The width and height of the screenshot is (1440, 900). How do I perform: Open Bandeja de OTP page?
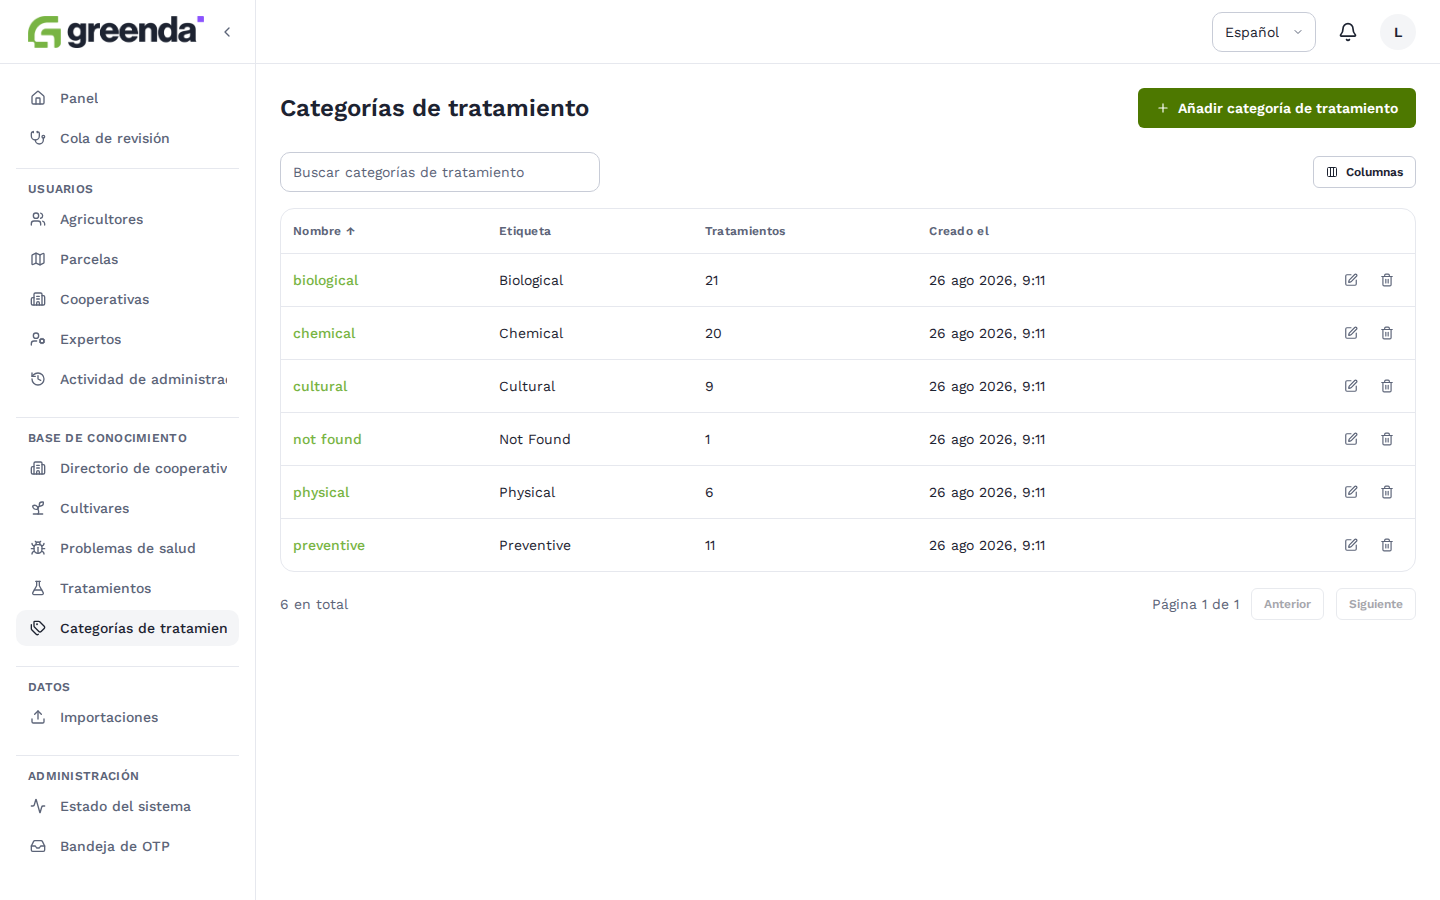(x=127, y=846)
